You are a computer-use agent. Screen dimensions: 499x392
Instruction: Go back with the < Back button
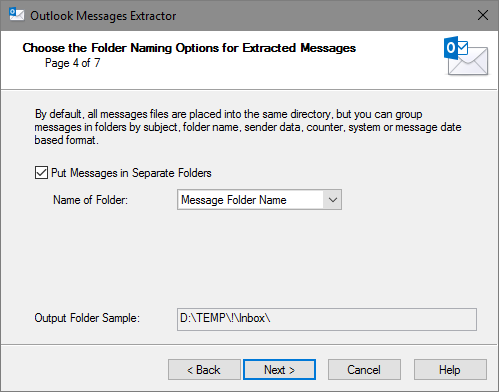click(204, 370)
